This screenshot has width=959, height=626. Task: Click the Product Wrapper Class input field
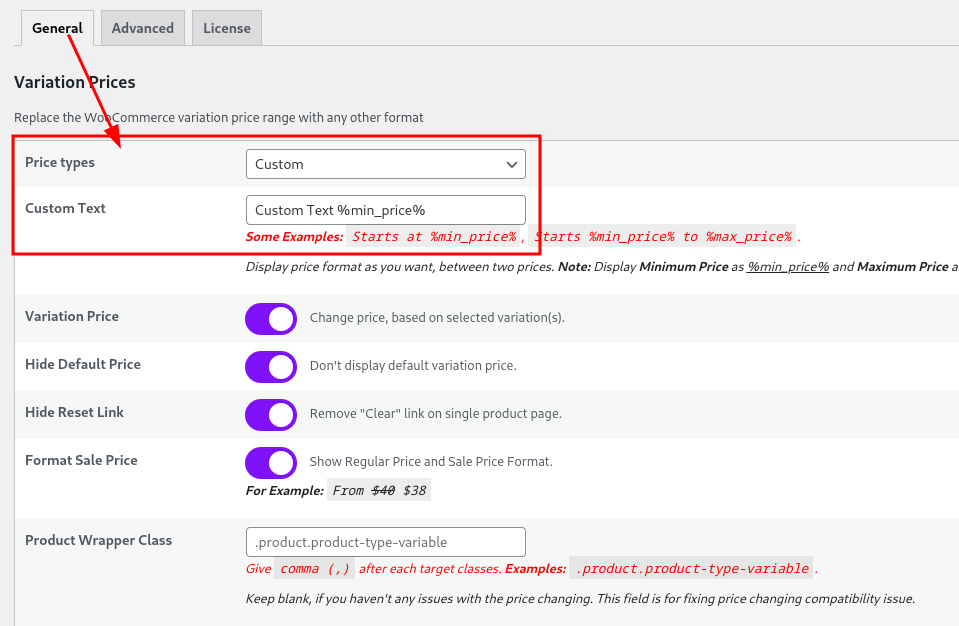point(386,542)
